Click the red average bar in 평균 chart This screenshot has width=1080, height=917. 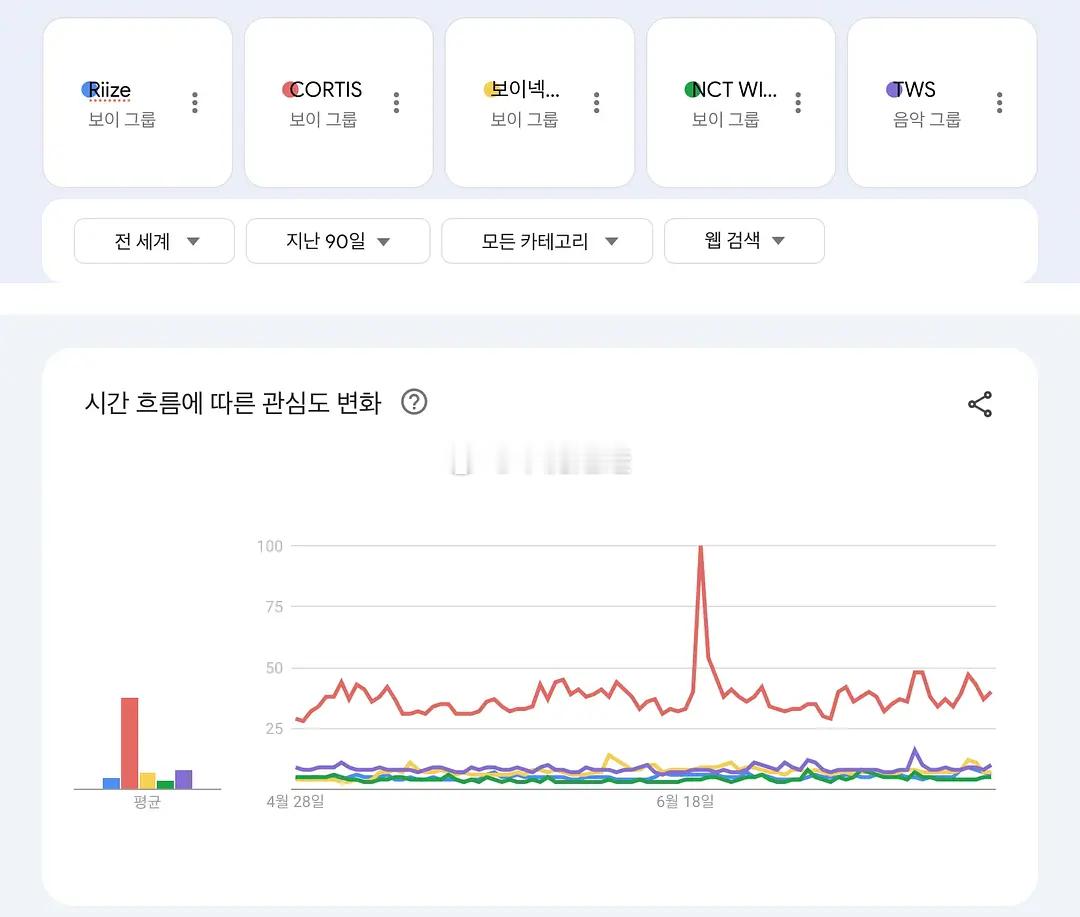129,743
